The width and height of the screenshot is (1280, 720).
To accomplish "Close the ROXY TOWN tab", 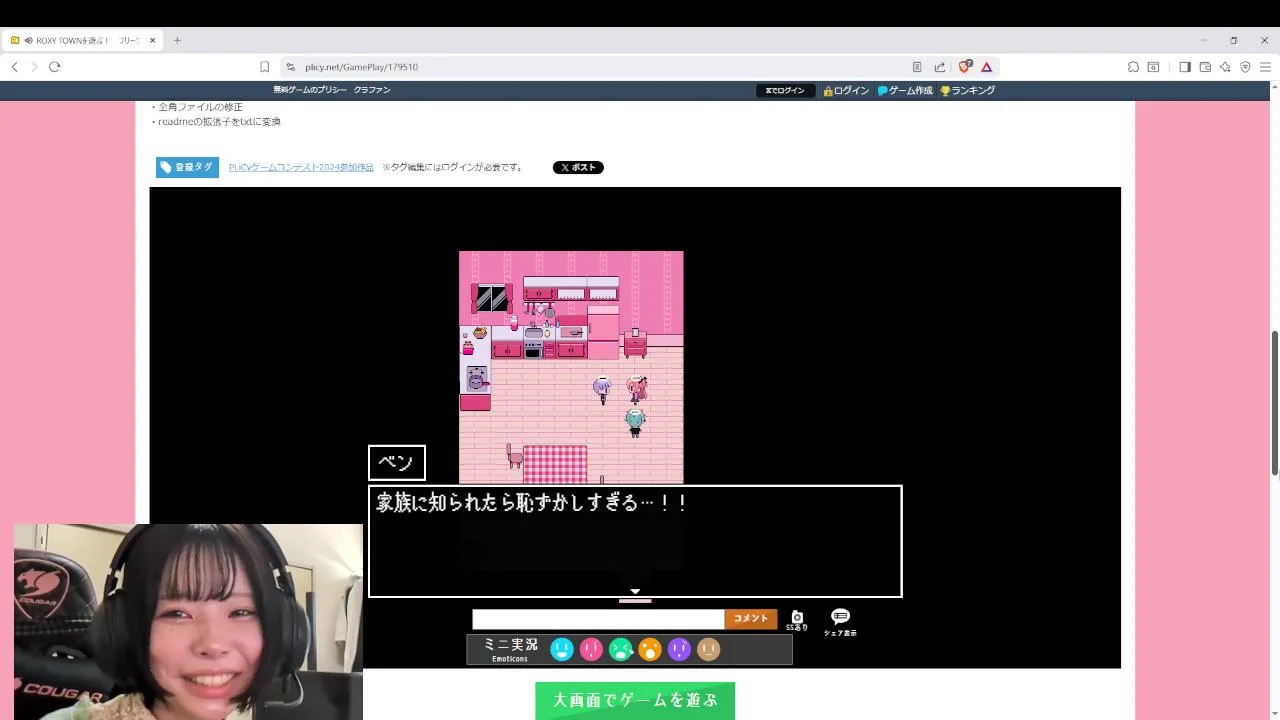I will click(x=152, y=41).
